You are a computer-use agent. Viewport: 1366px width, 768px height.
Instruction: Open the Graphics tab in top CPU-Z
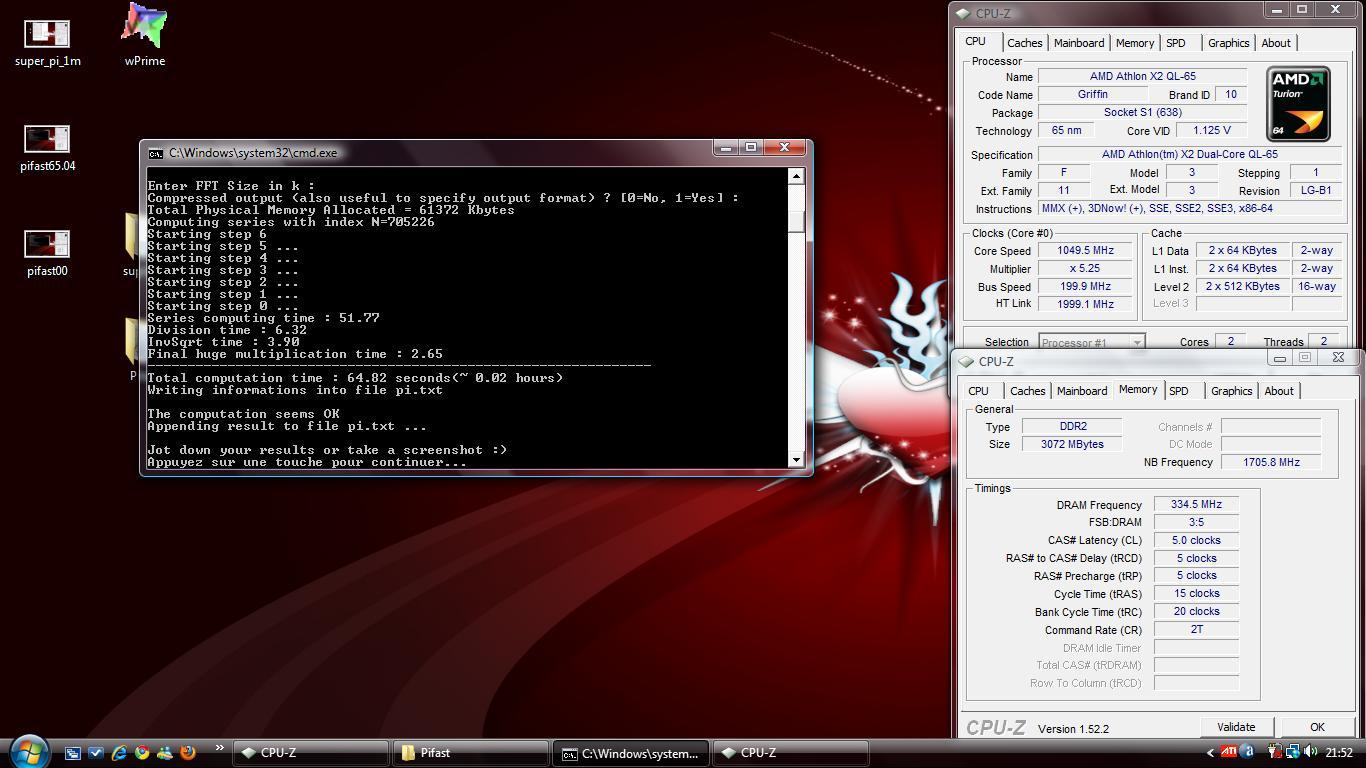coord(1228,43)
